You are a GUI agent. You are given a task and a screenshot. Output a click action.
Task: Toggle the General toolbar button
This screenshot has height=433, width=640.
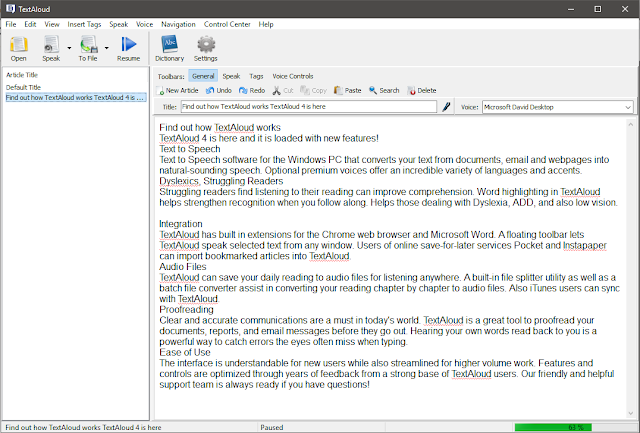(x=203, y=76)
